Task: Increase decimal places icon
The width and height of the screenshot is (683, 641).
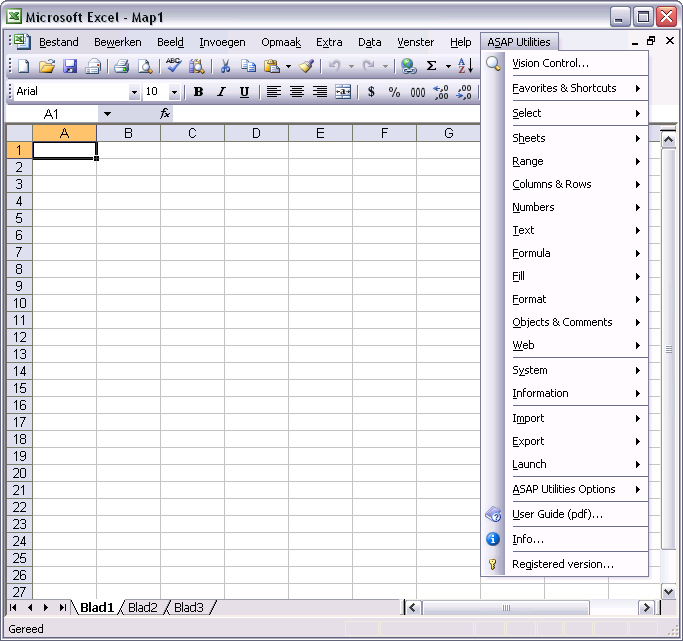Action: coord(441,91)
